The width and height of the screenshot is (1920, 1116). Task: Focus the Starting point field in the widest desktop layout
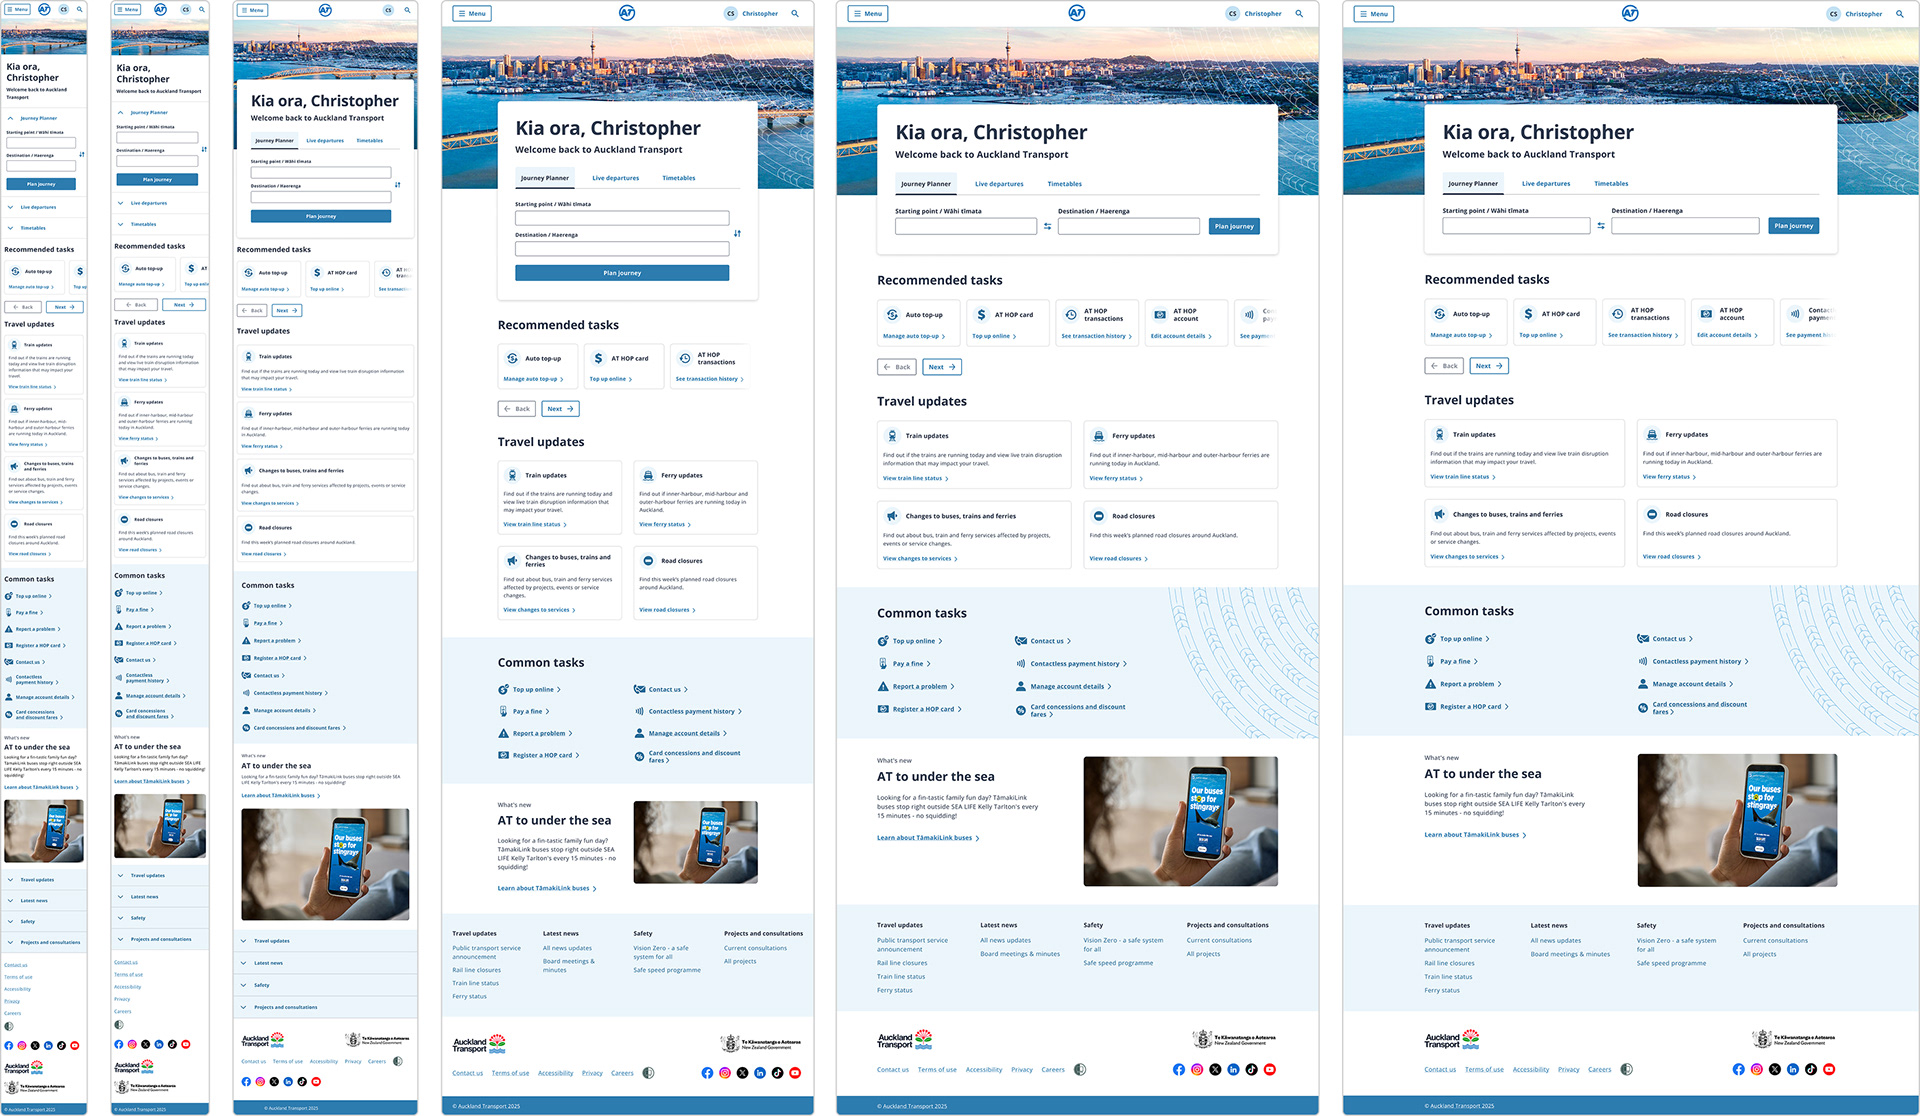pos(1516,226)
